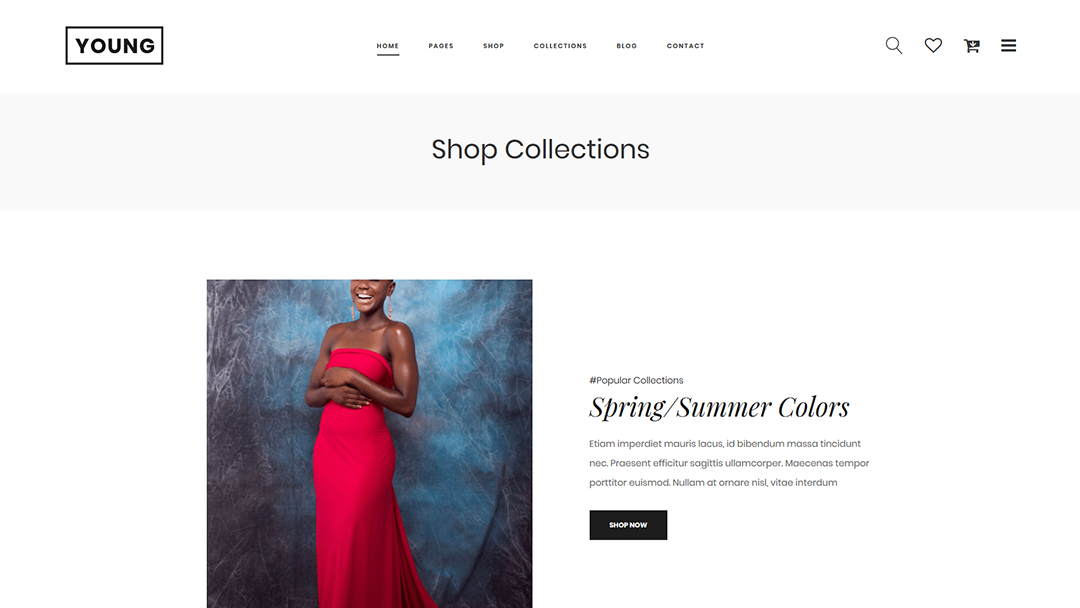Open the search magnifier icon
1080x608 pixels.
click(x=893, y=45)
